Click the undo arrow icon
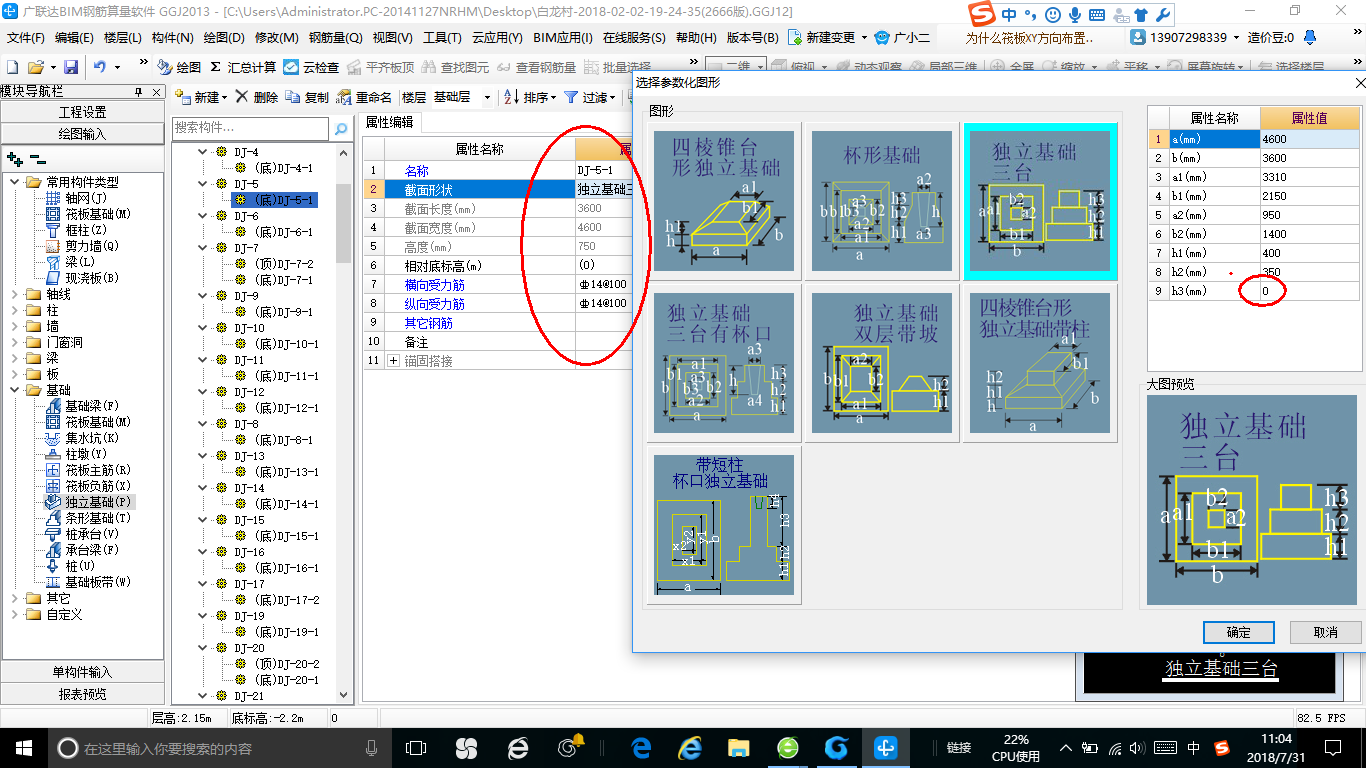The width and height of the screenshot is (1366, 768). 99,67
